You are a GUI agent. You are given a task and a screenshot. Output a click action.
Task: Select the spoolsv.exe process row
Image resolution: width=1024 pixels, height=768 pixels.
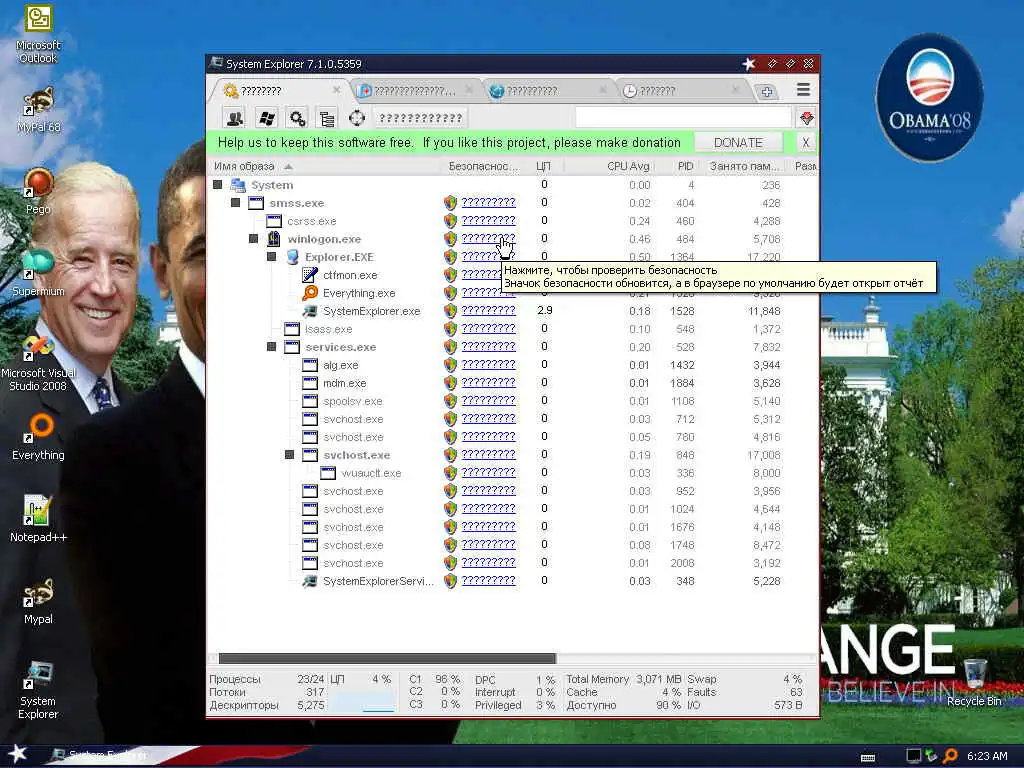coord(513,401)
